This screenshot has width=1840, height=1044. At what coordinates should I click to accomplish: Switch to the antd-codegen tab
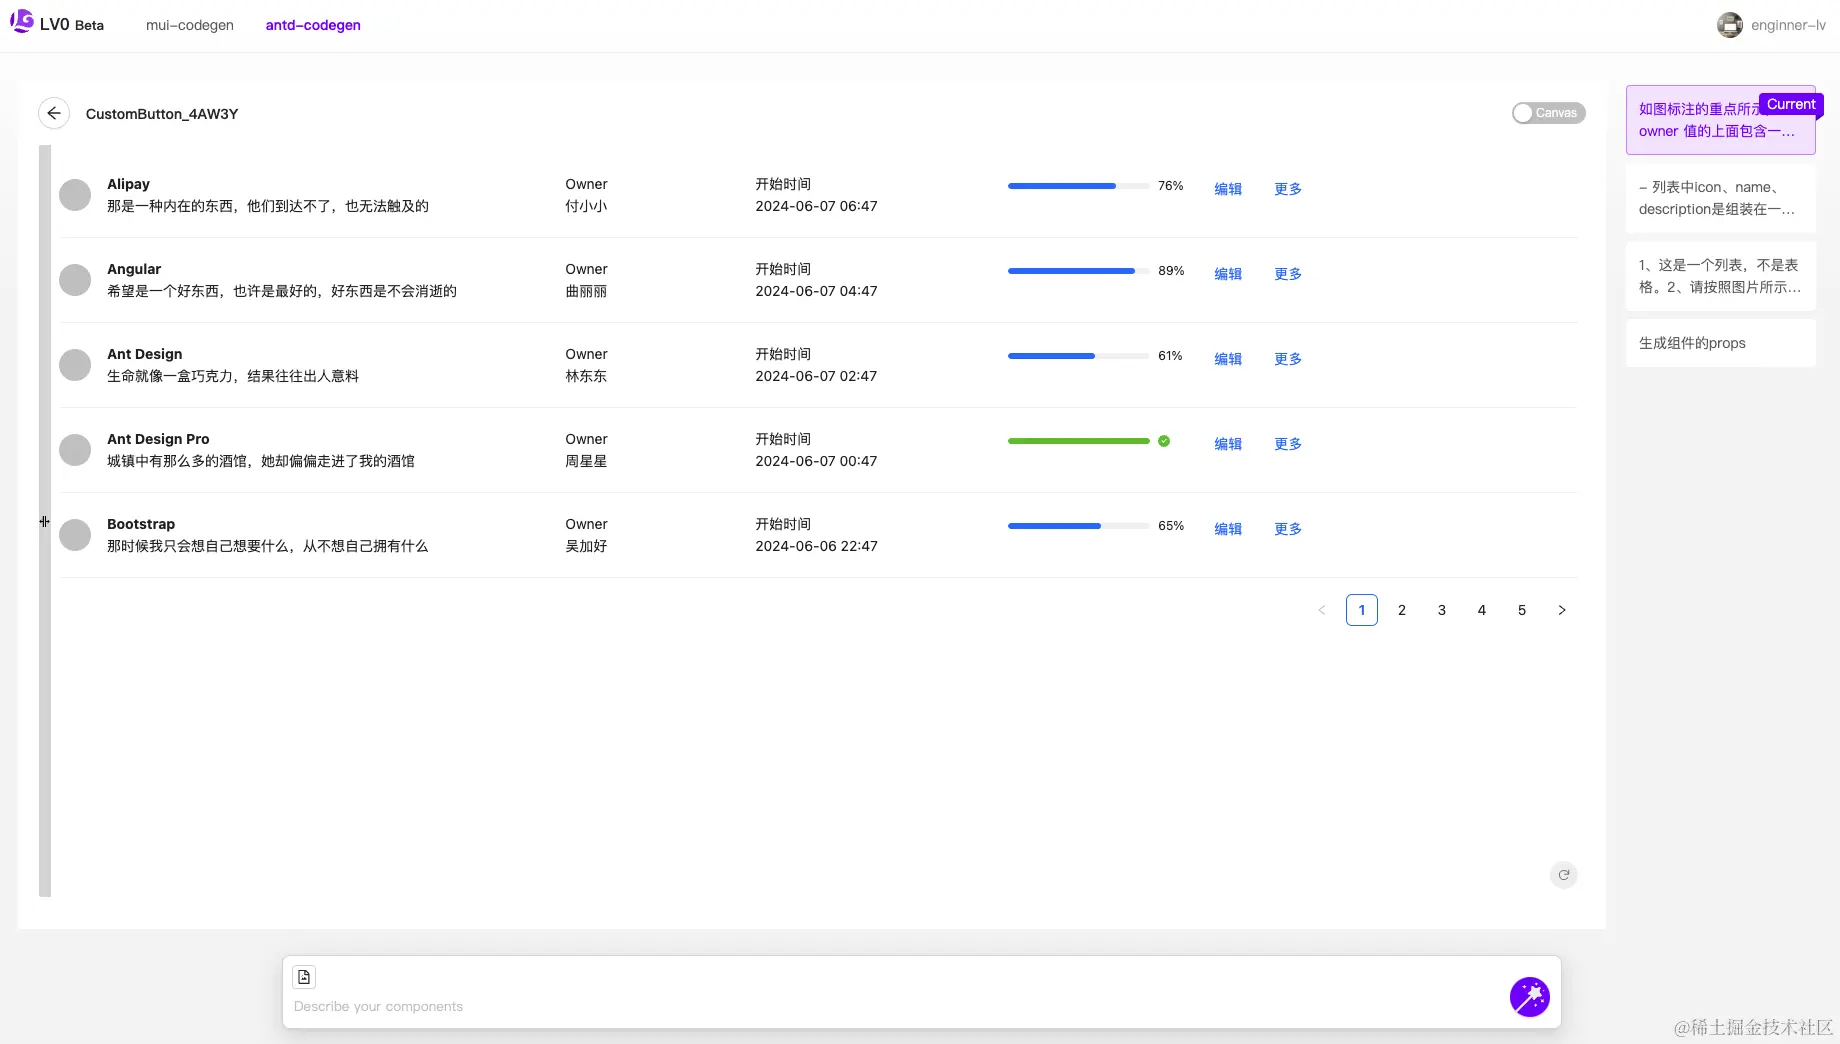pos(313,25)
